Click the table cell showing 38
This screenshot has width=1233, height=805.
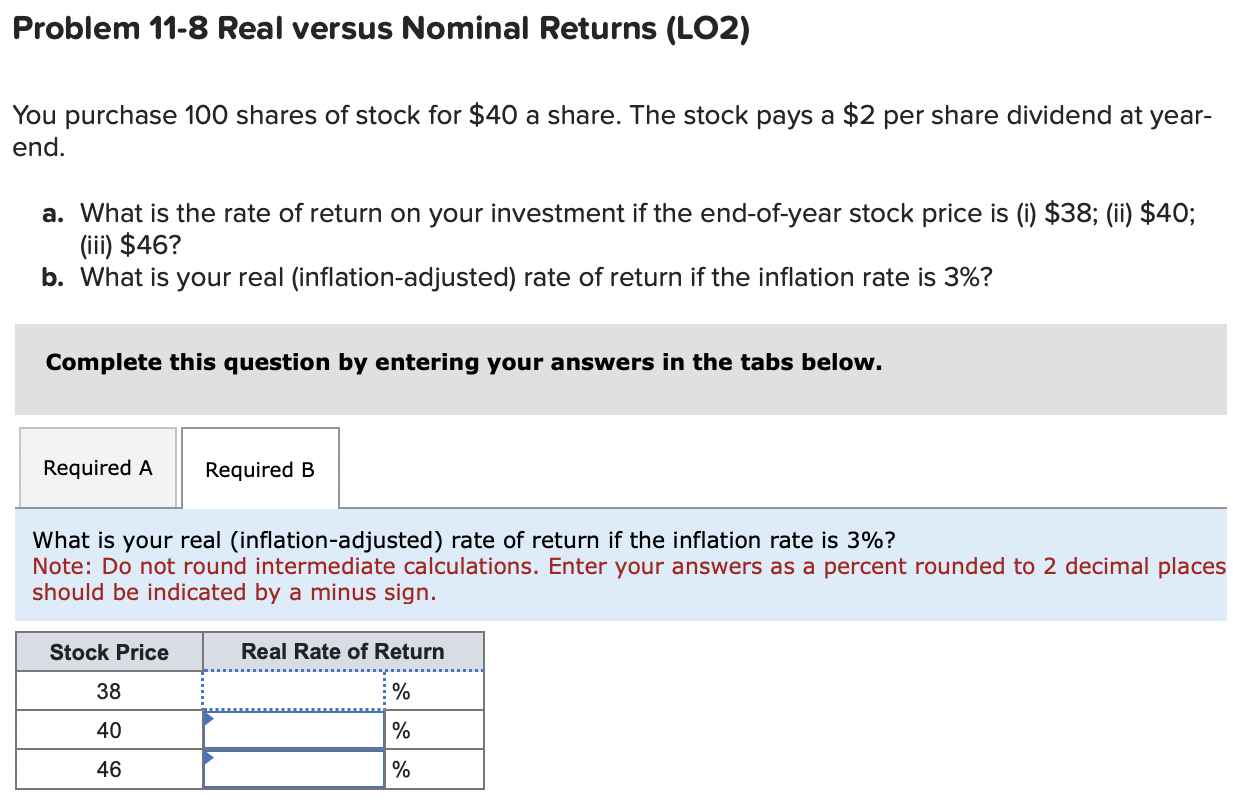pyautogui.click(x=108, y=690)
